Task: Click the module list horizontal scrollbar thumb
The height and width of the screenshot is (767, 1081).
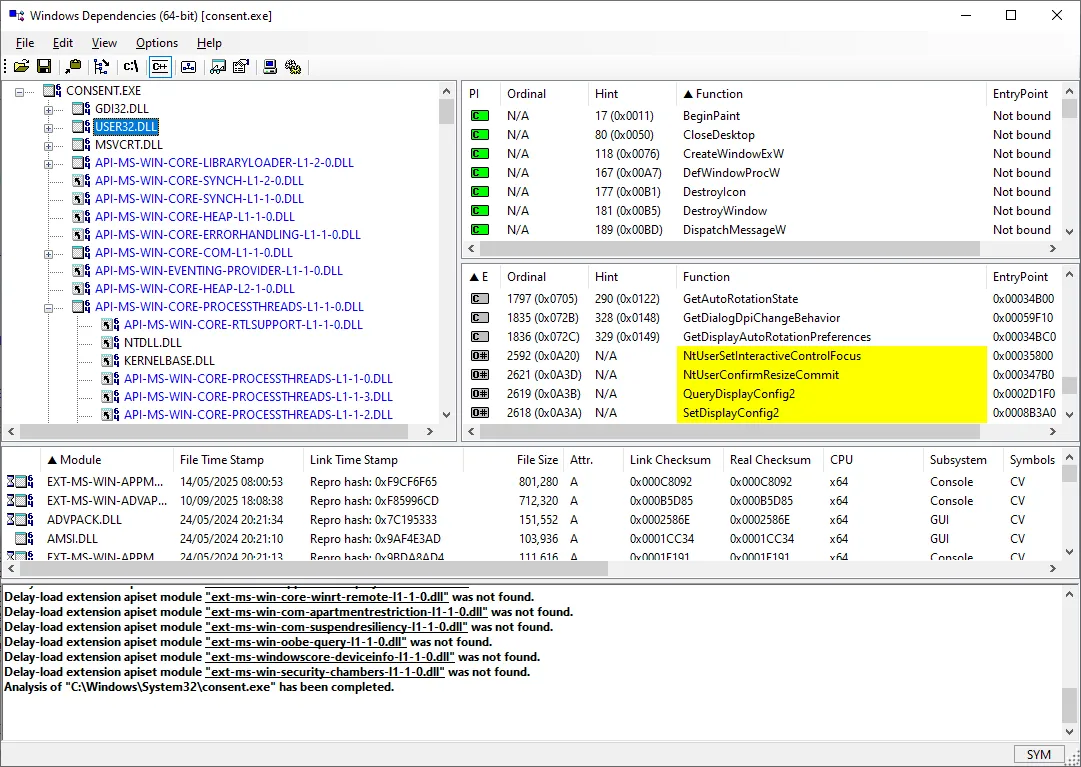Action: coord(314,569)
